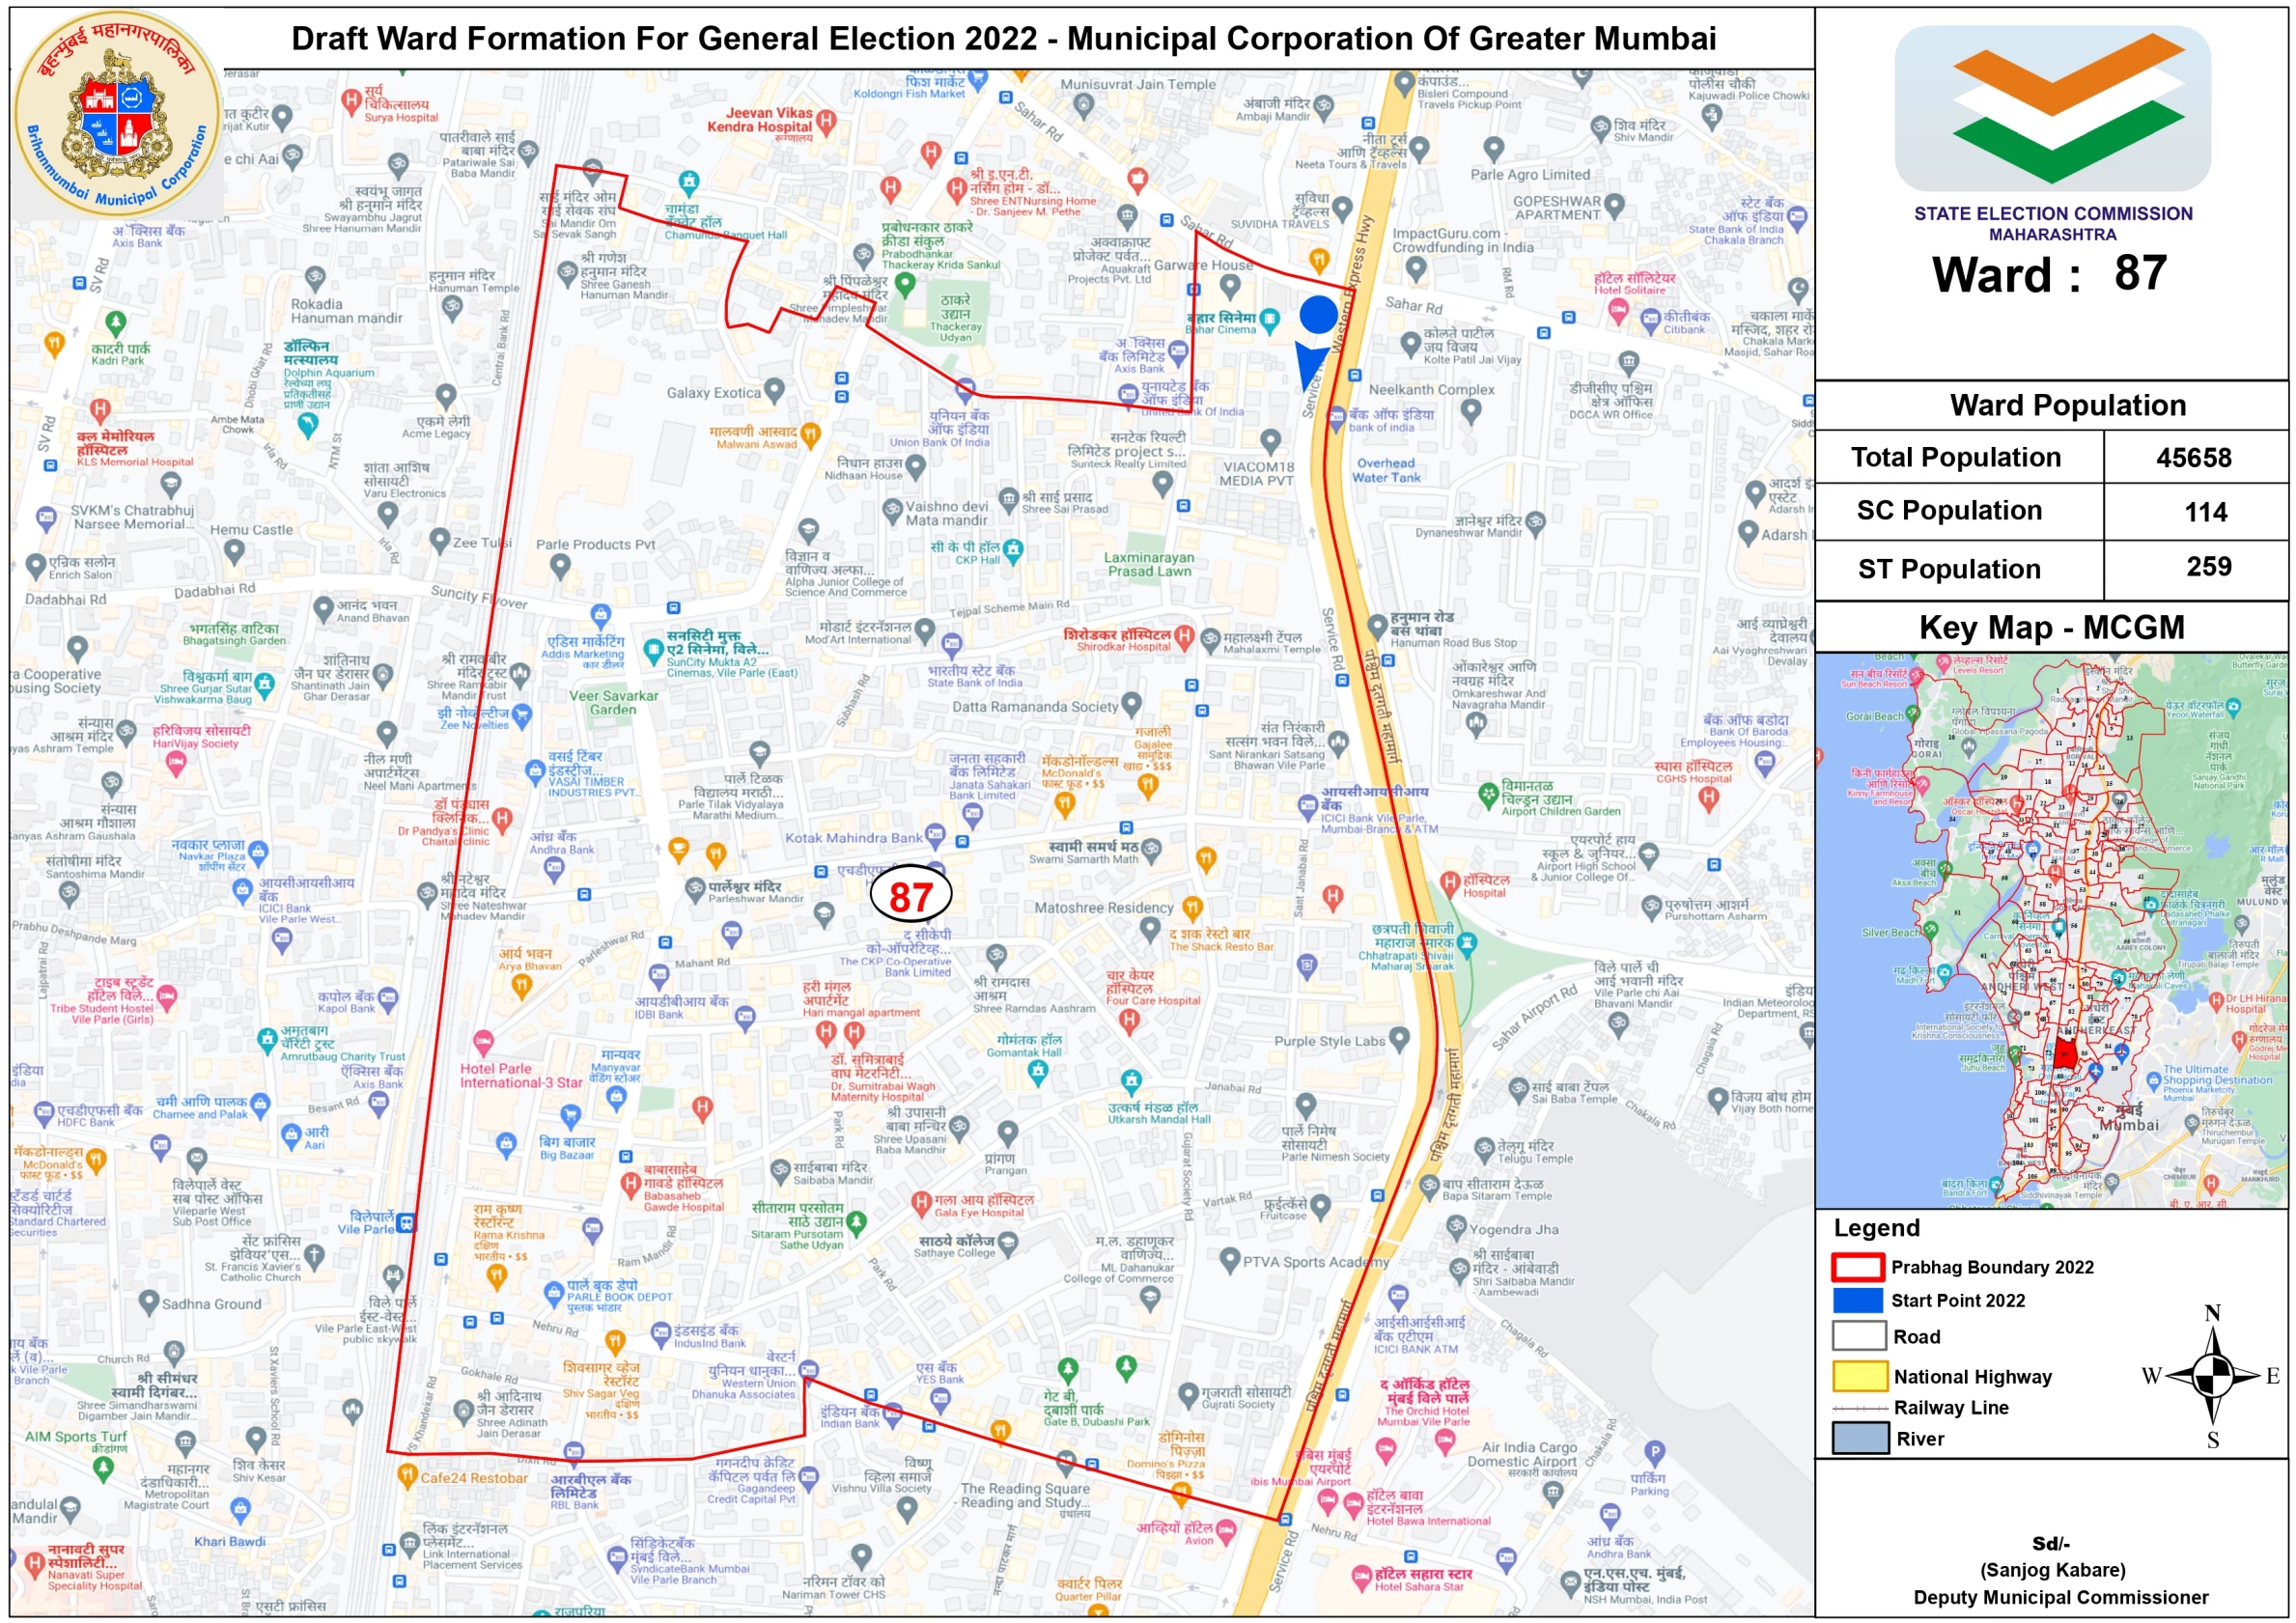Screen dimensions: 2296x1623
Task: Click the Vile Parle railway station icon
Action: [407, 1222]
